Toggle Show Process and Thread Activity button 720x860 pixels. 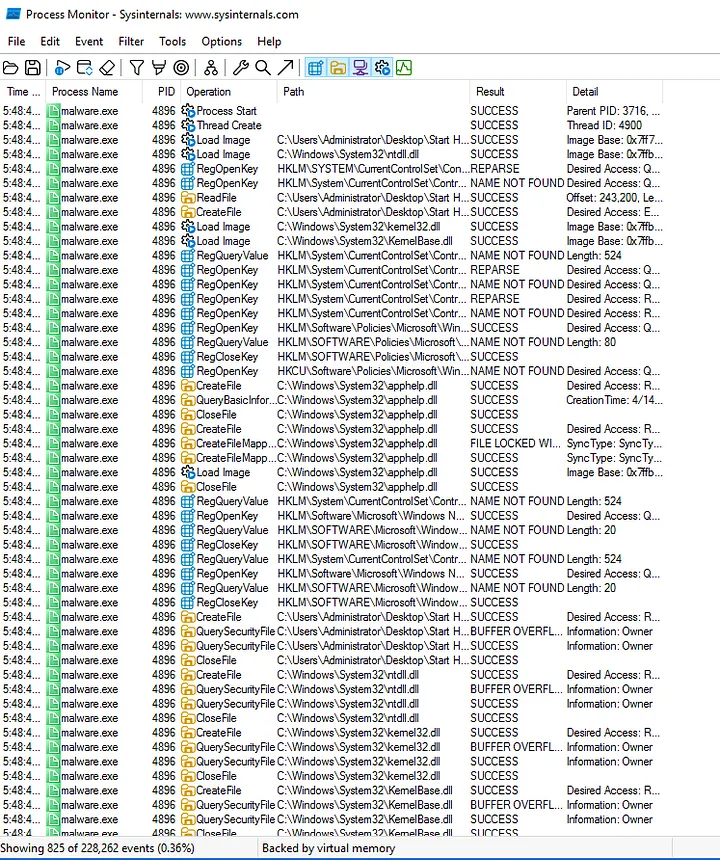click(x=382, y=68)
